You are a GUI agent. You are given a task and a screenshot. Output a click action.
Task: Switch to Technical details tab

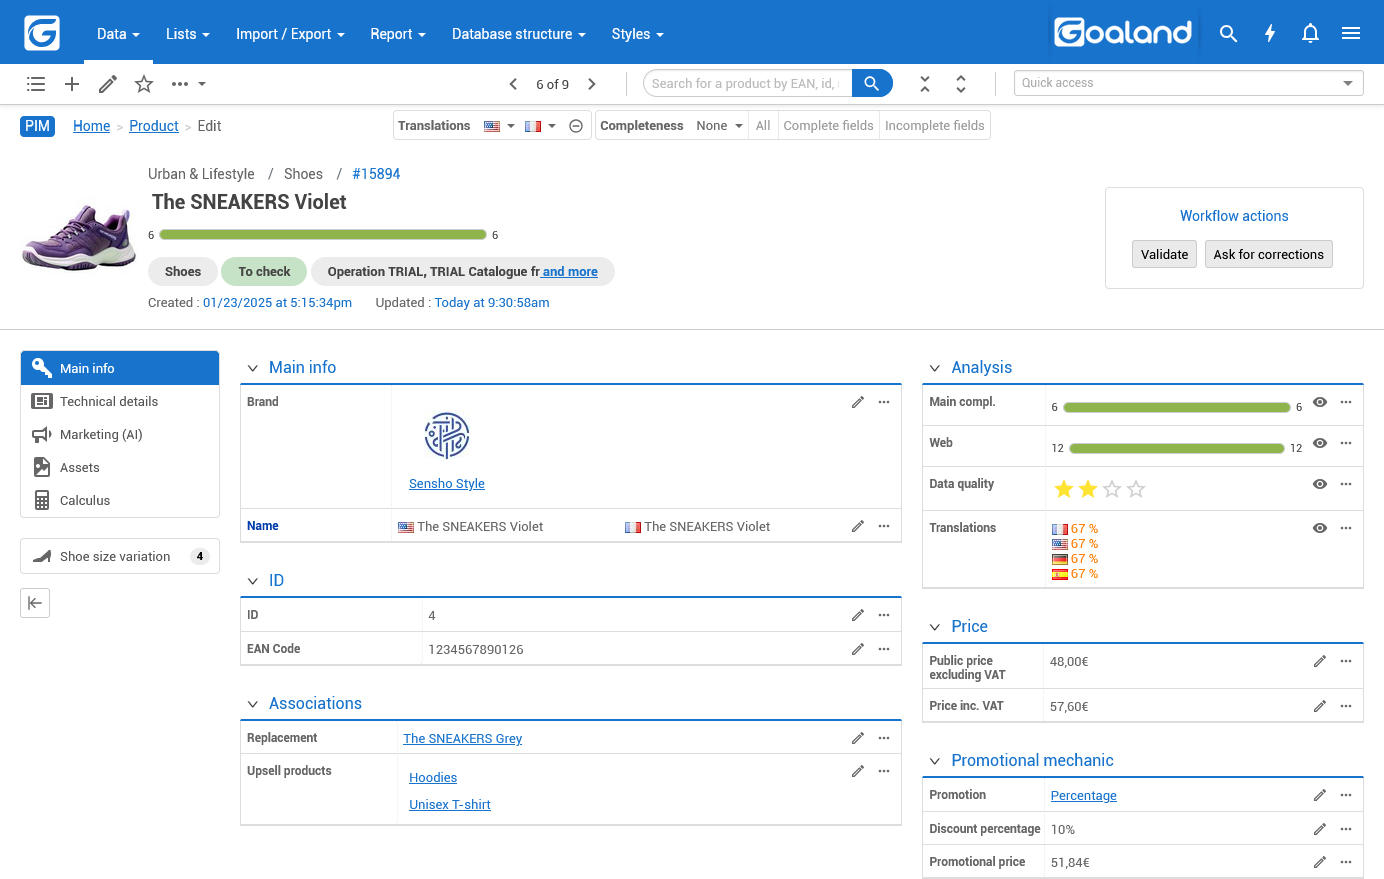point(109,402)
